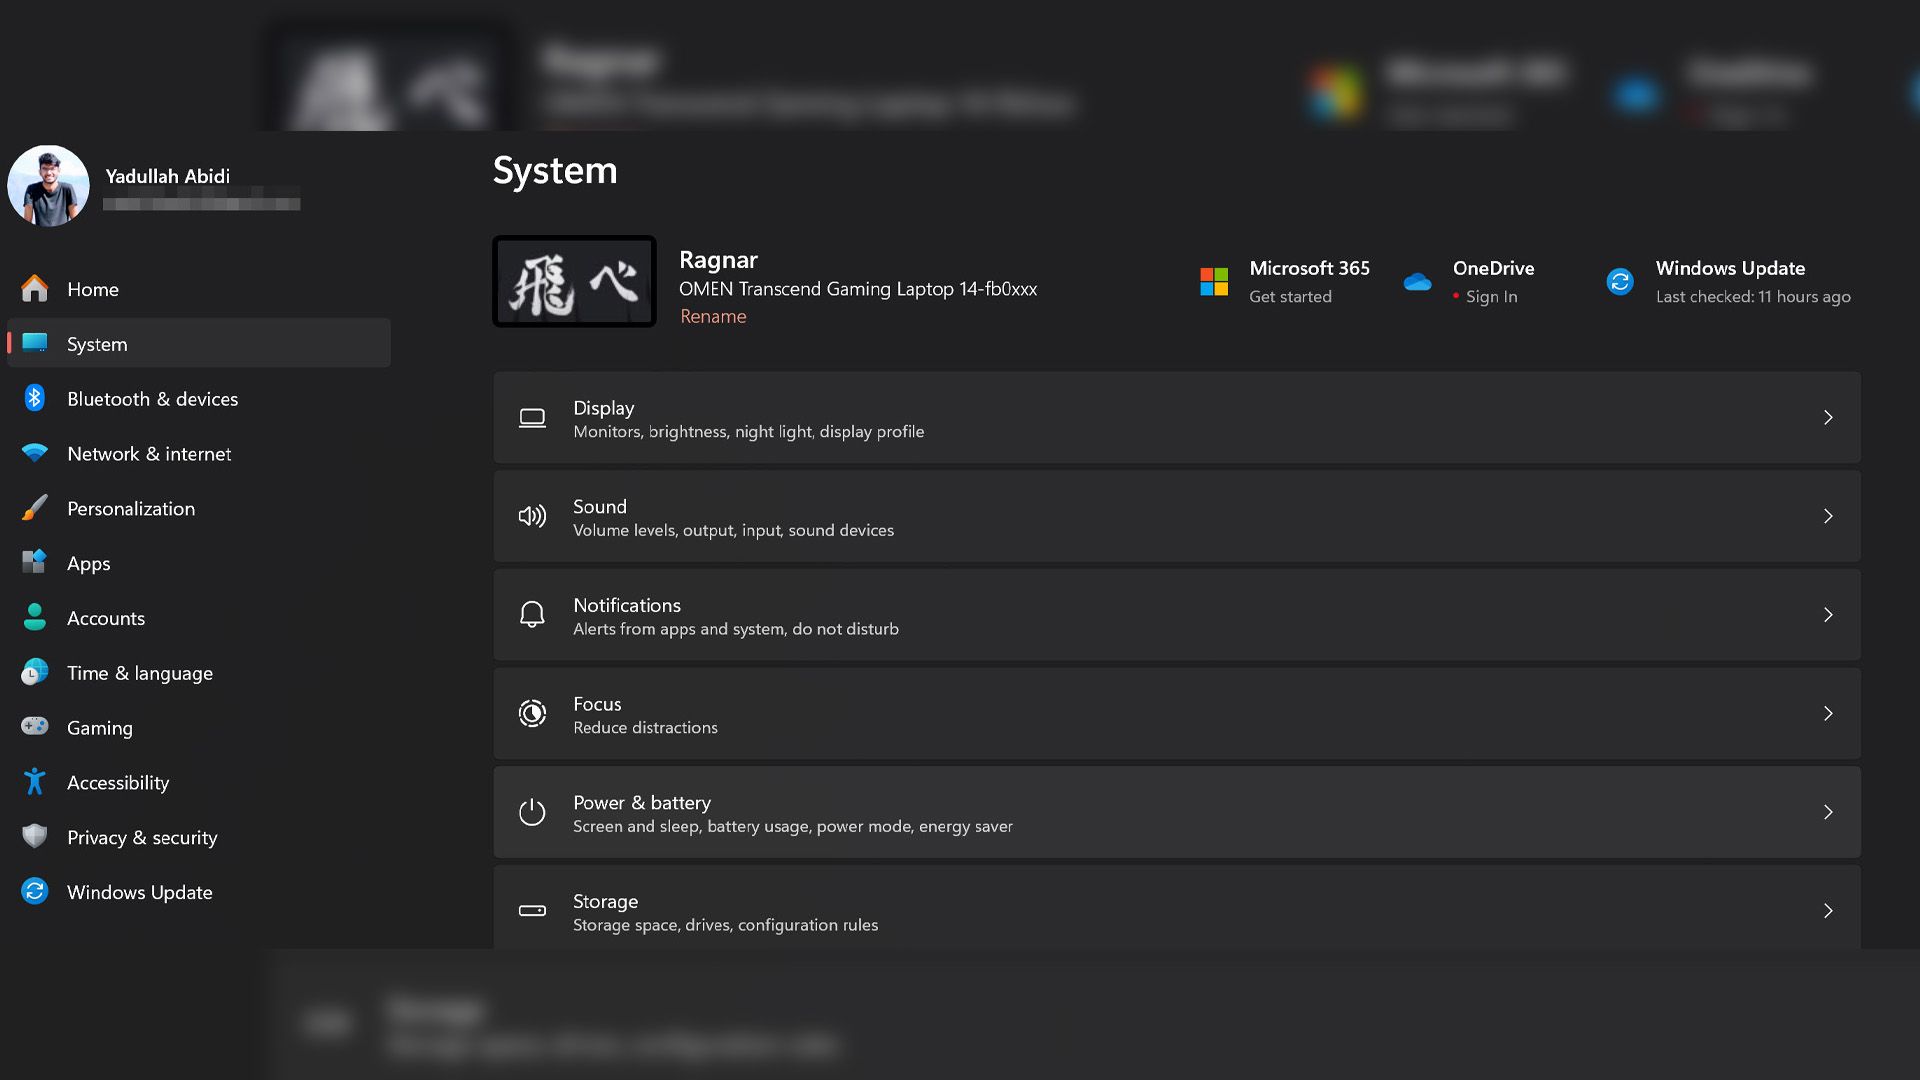Click the Apps icon in sidebar
1920x1080 pixels.
(x=35, y=562)
